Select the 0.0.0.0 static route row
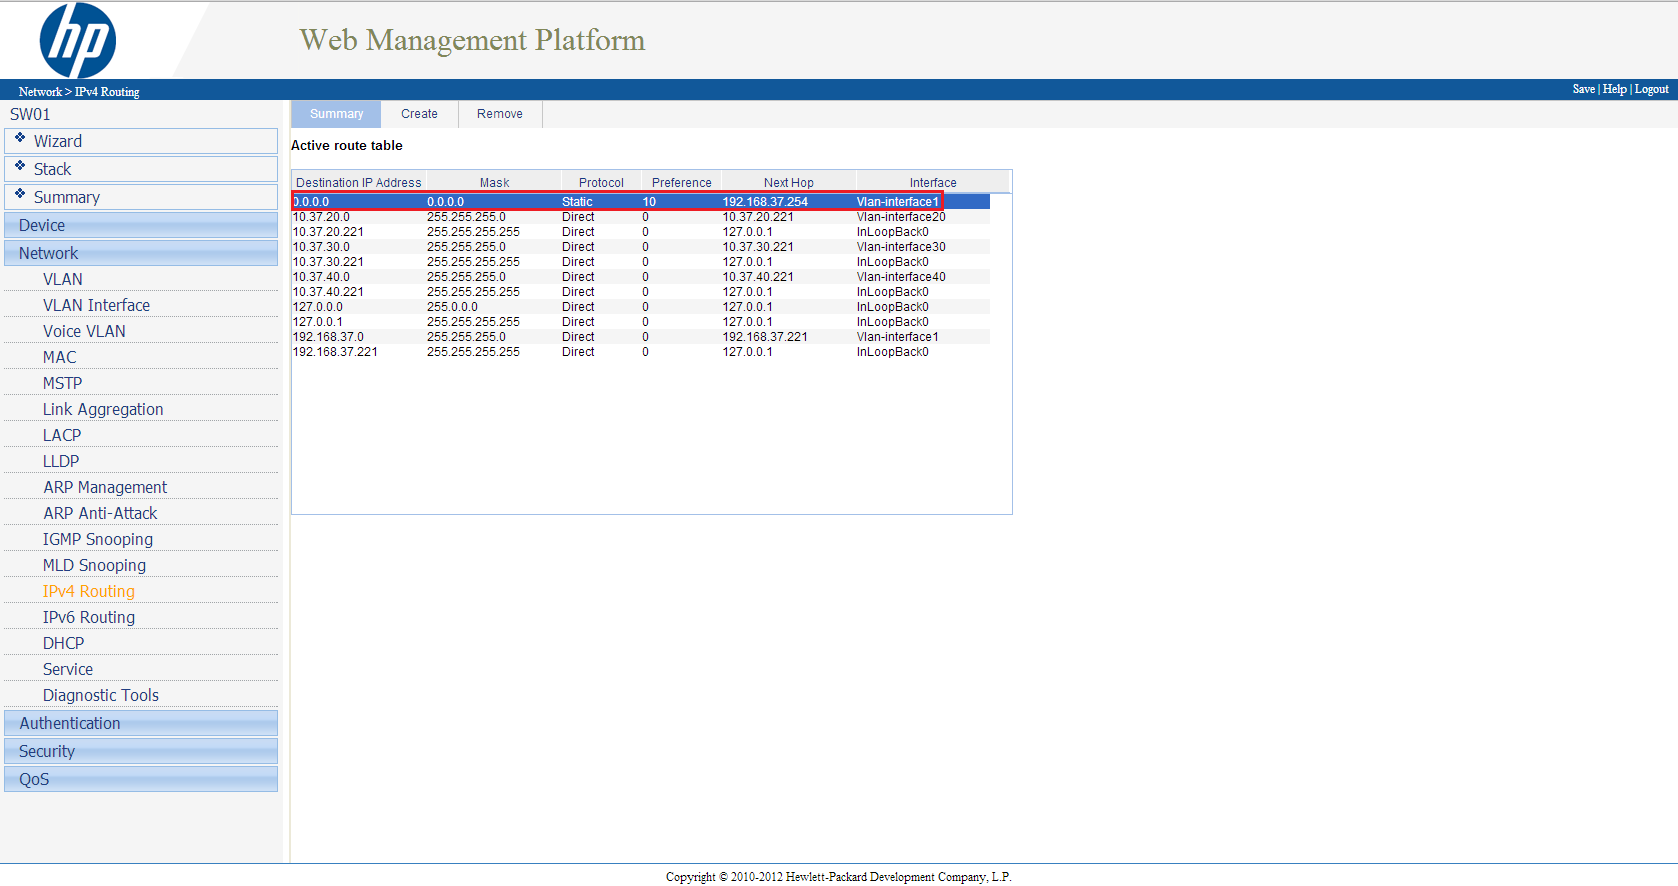Image resolution: width=1678 pixels, height=886 pixels. (617, 202)
